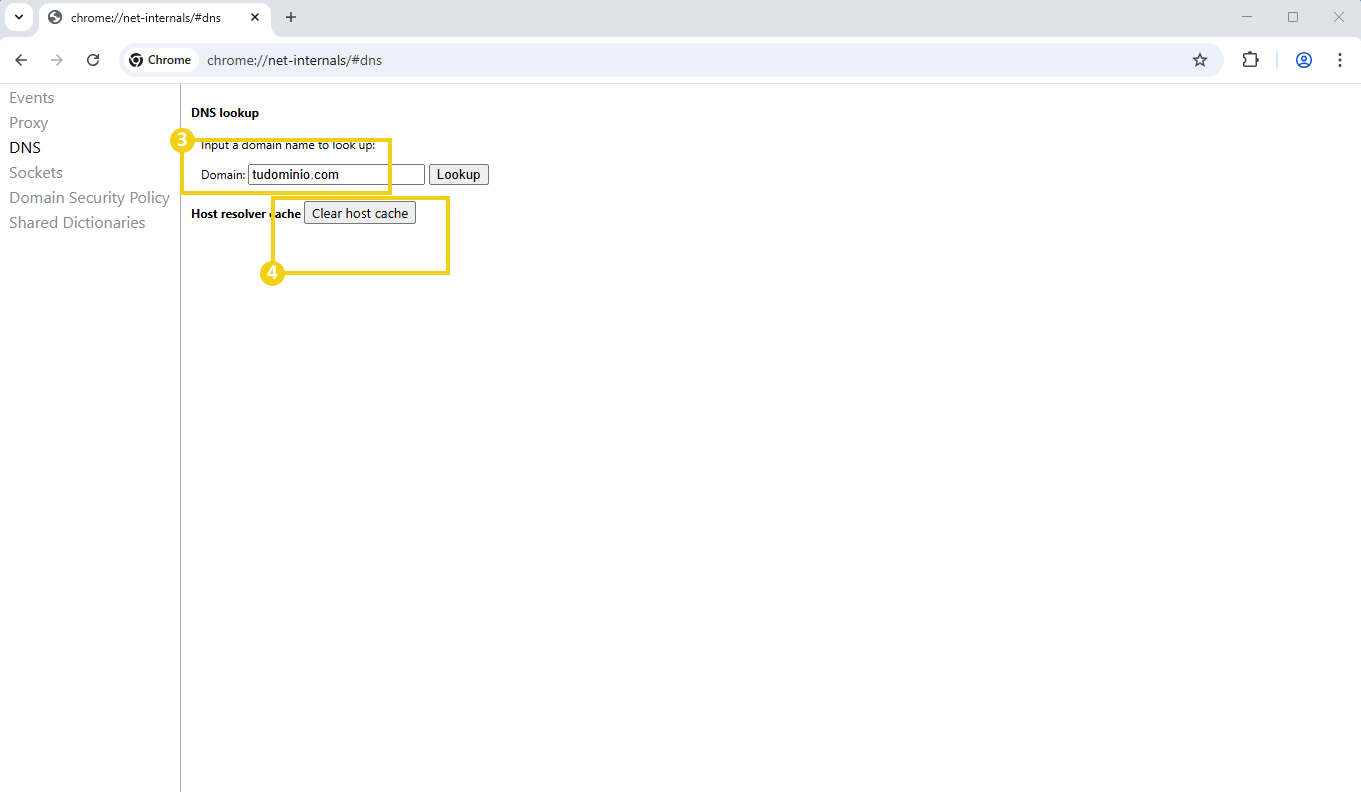Navigate to the Events section

tap(31, 97)
